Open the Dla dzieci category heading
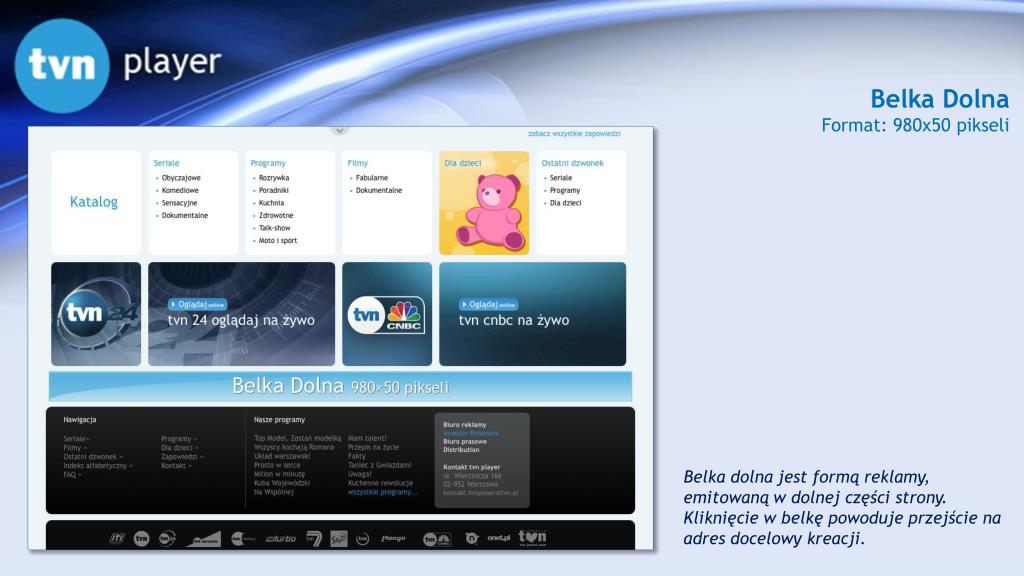This screenshot has width=1024, height=576. tap(462, 163)
